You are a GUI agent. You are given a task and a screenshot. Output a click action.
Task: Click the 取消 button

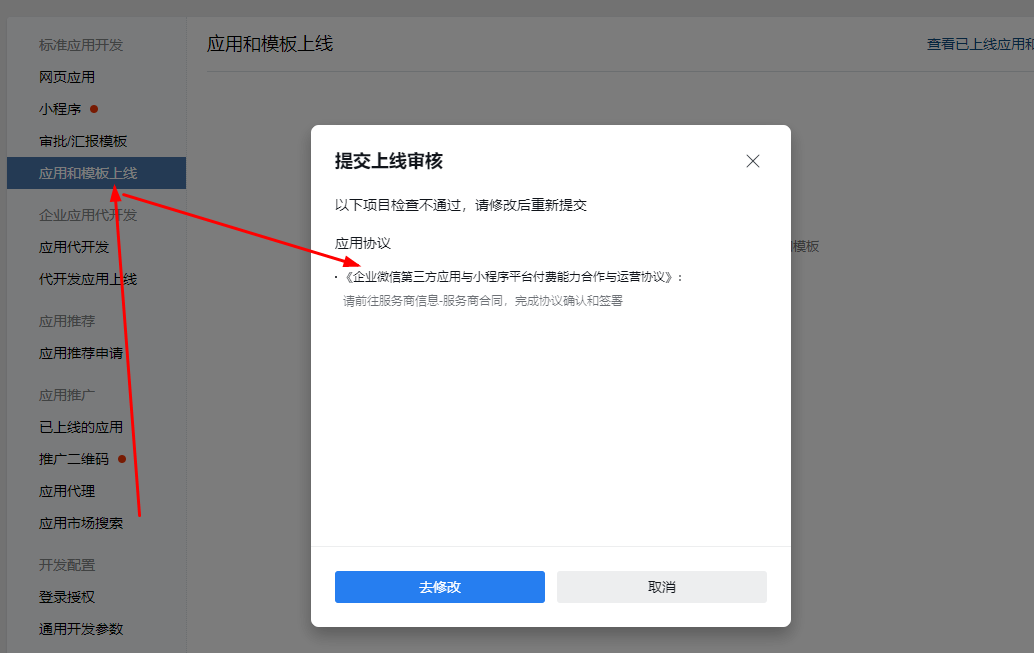click(661, 587)
